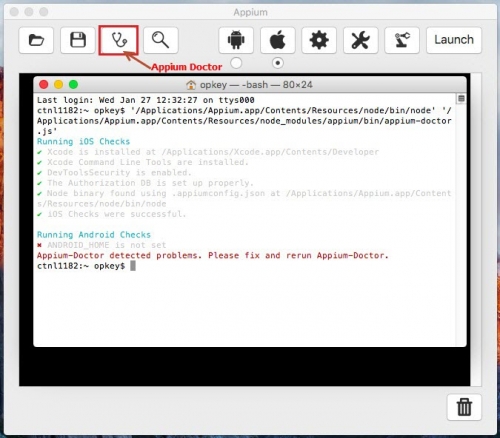This screenshot has width=500, height=438.
Task: Zoom terminal window with green button
Action: point(74,85)
